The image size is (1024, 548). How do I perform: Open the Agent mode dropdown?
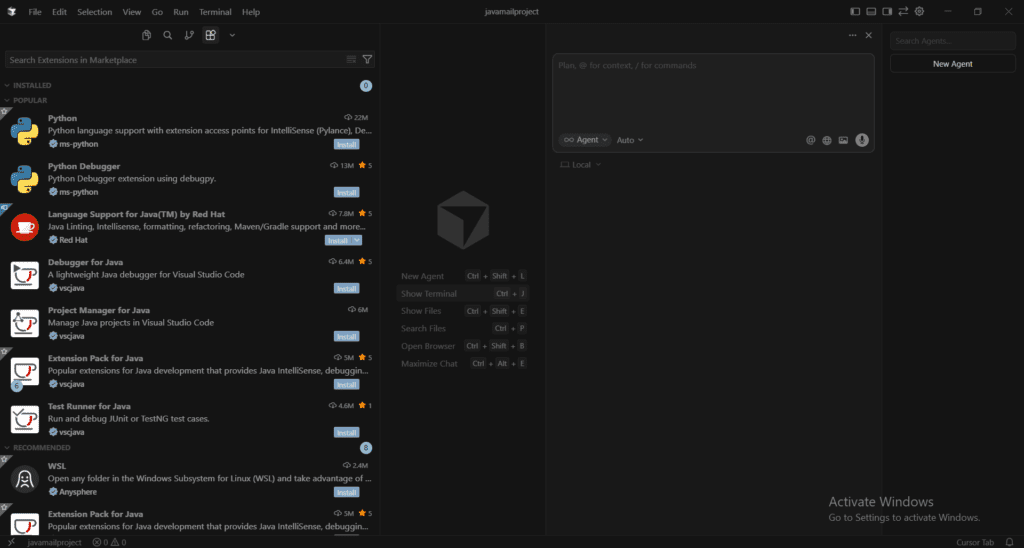point(585,140)
